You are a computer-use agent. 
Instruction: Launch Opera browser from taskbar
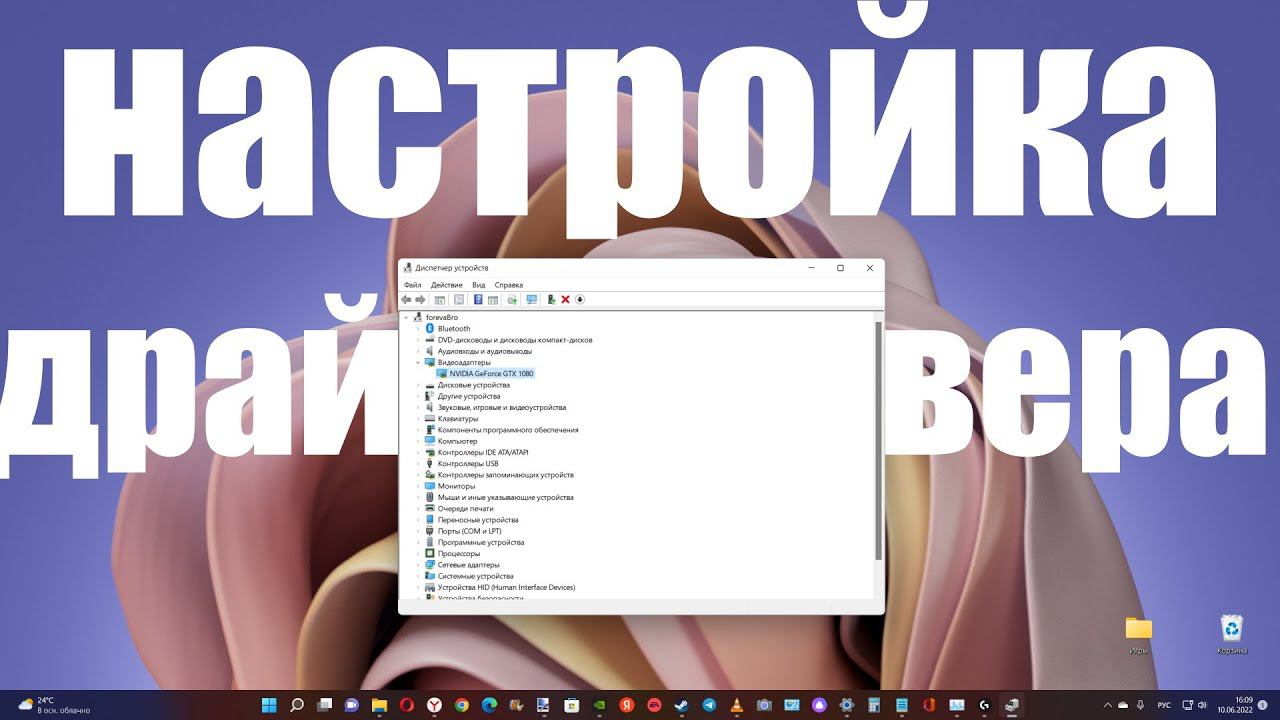tap(407, 705)
